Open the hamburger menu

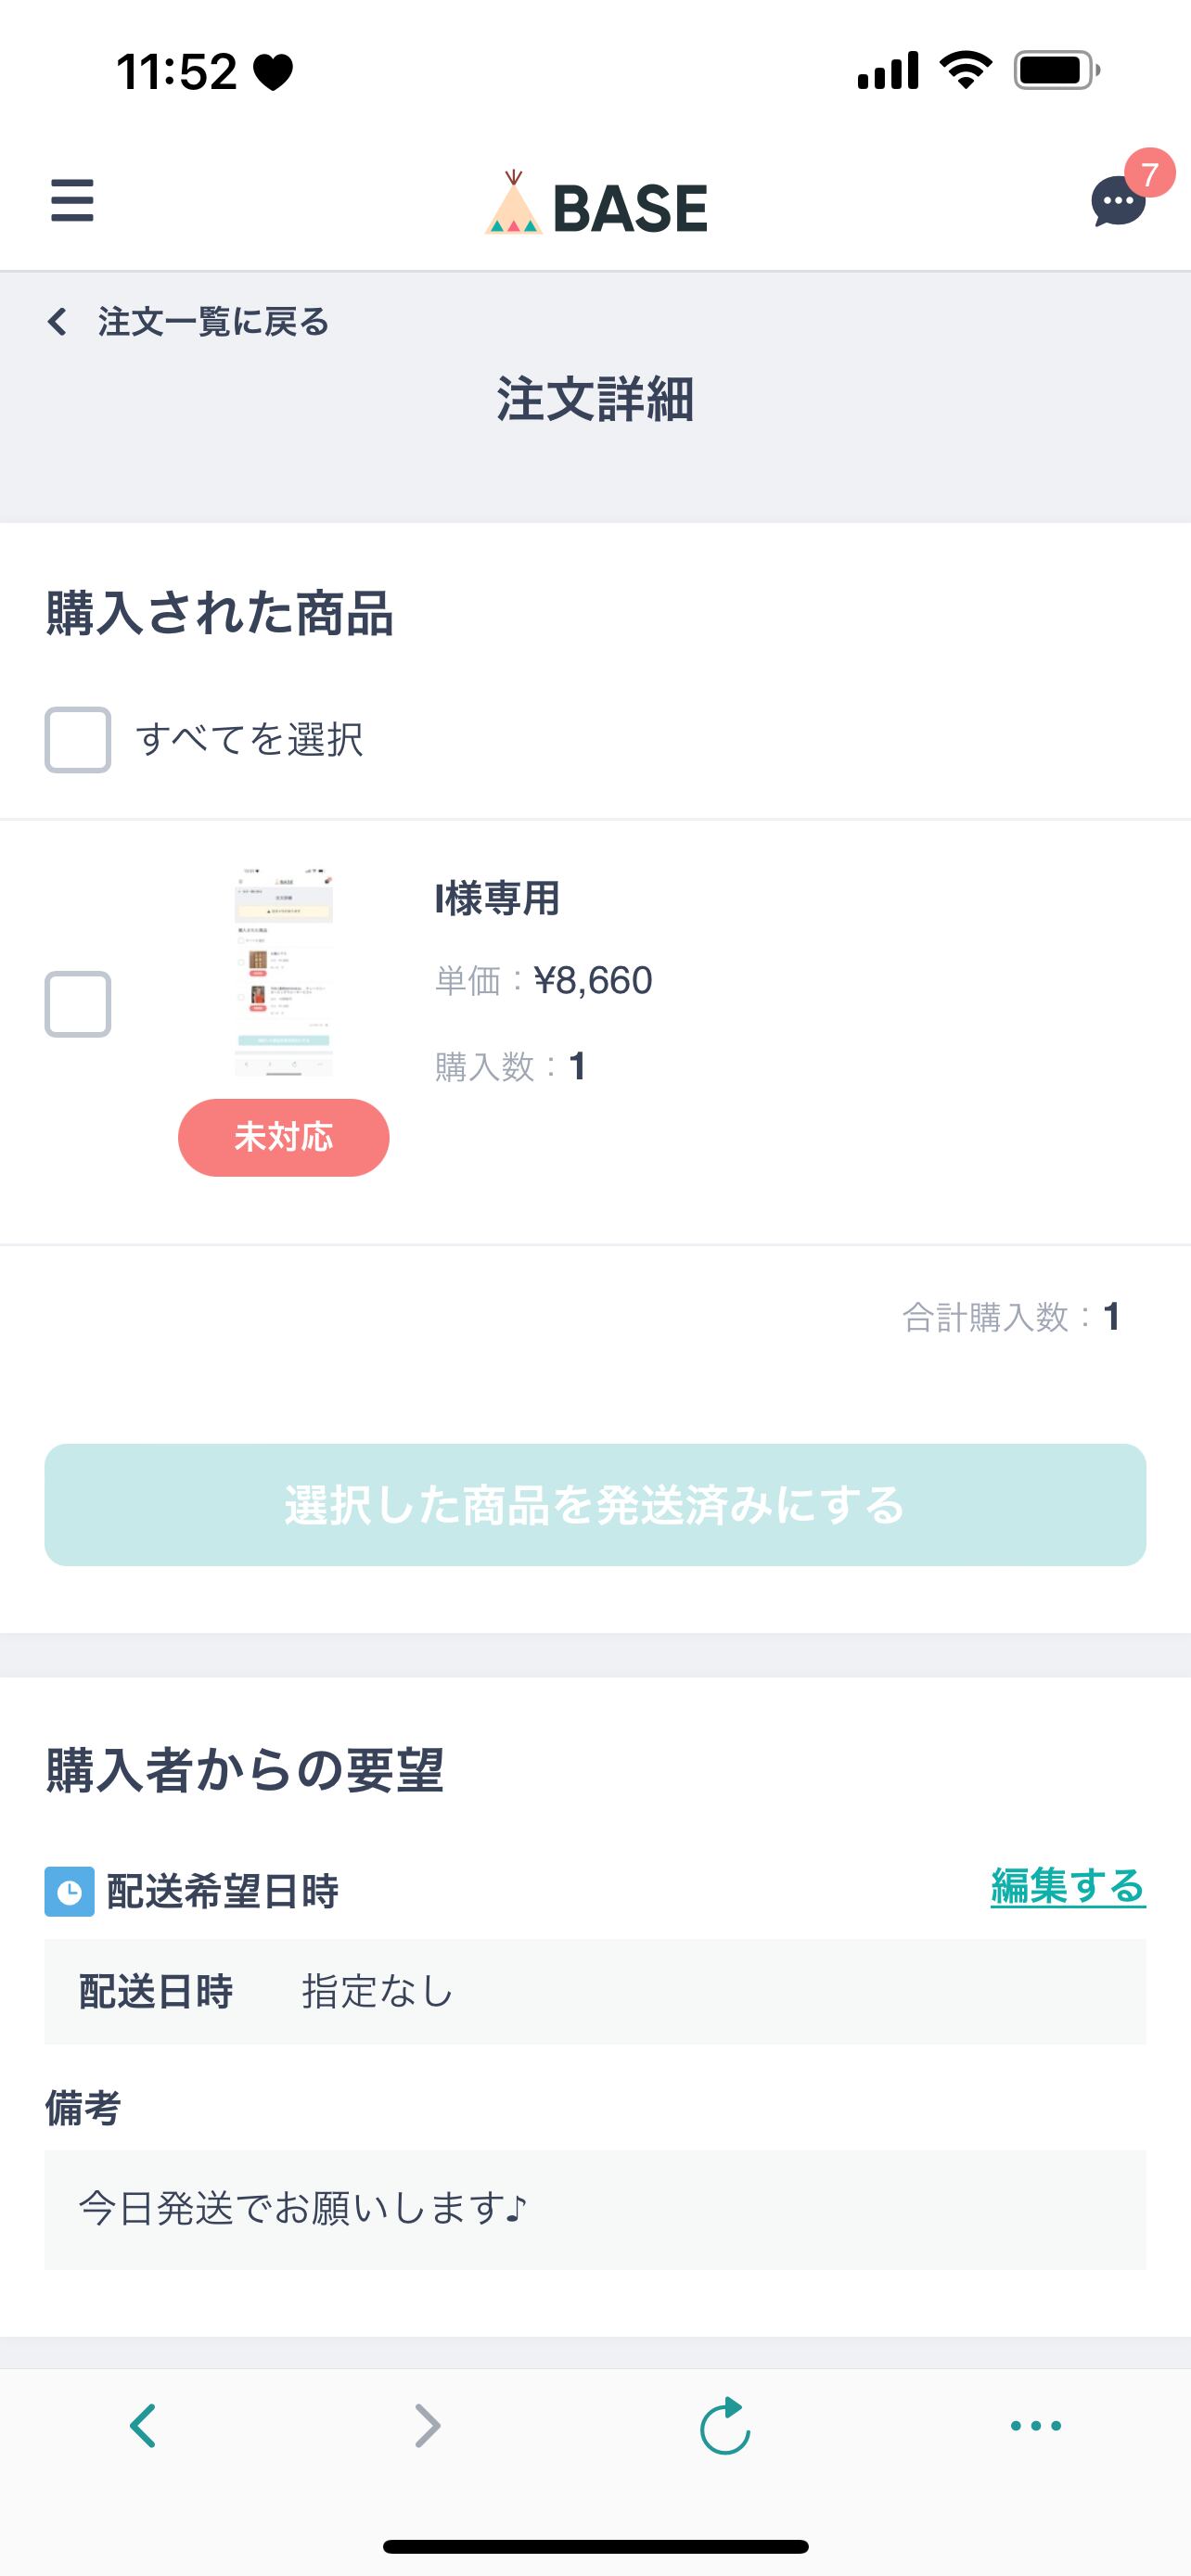tap(72, 201)
